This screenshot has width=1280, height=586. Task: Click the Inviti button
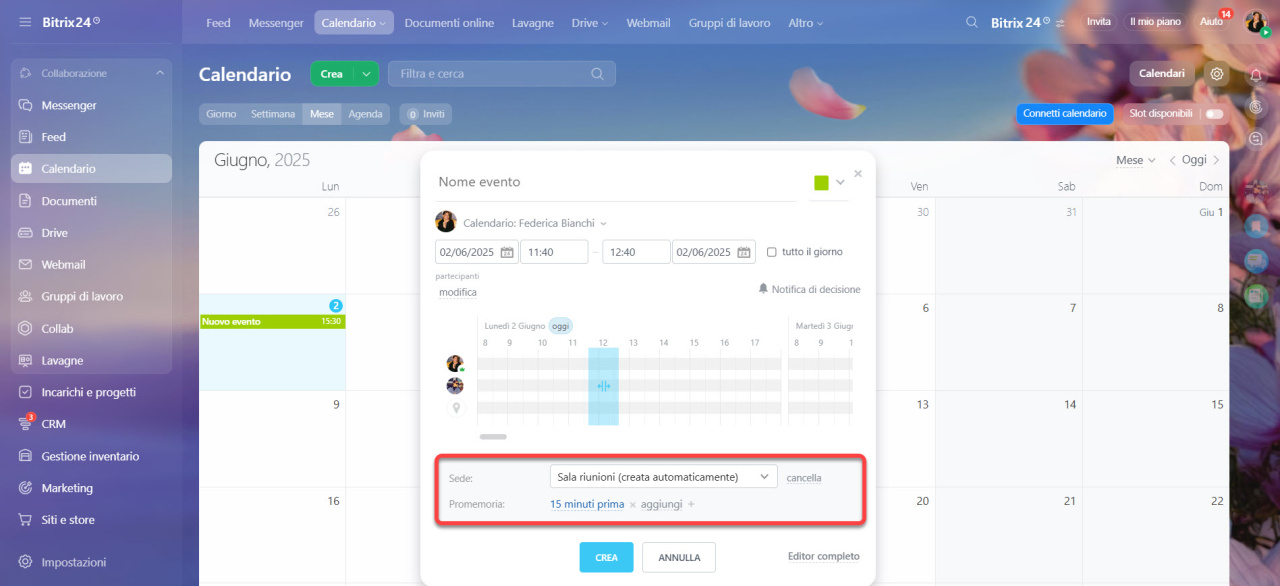426,114
